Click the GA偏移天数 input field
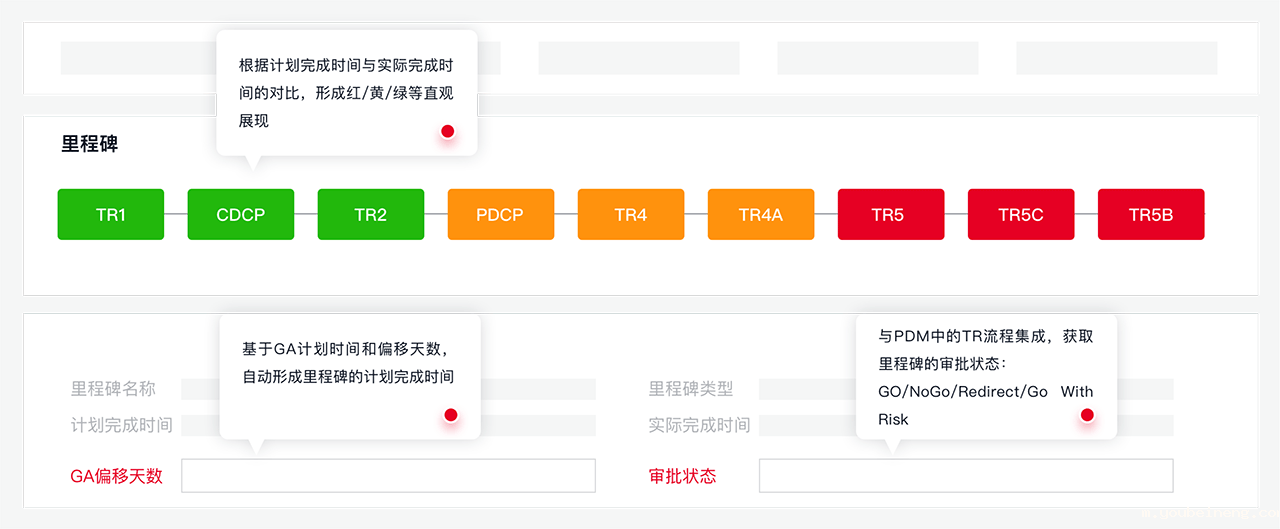The height and width of the screenshot is (529, 1280). point(388,476)
